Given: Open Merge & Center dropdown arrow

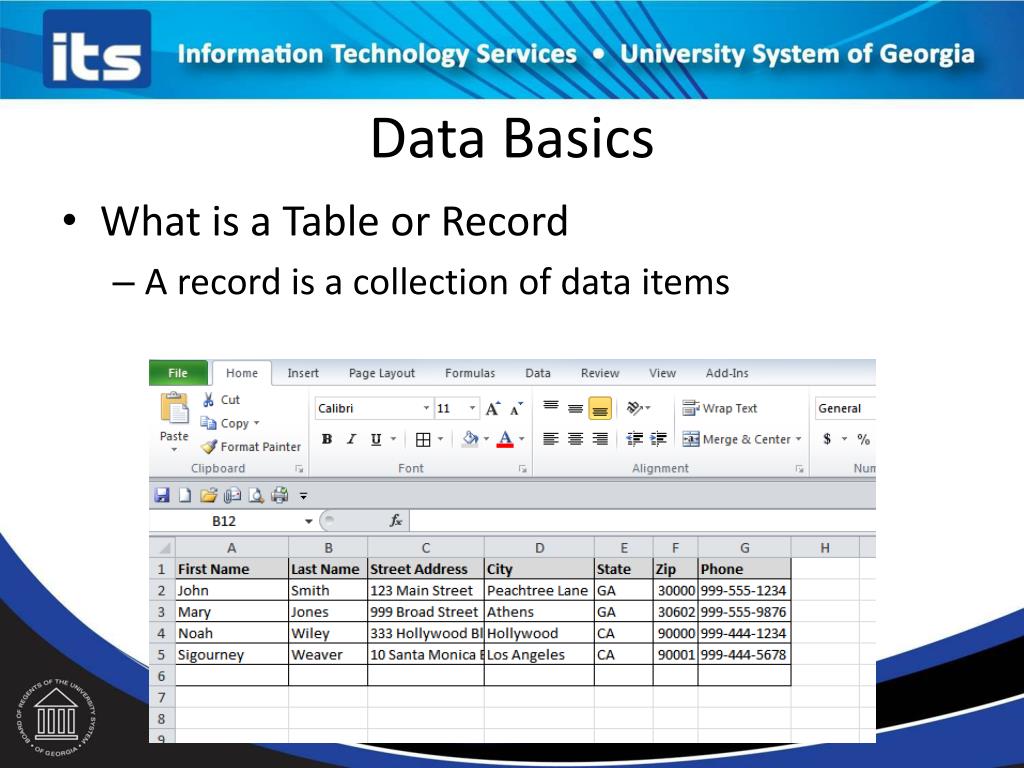Looking at the screenshot, I should click(798, 439).
